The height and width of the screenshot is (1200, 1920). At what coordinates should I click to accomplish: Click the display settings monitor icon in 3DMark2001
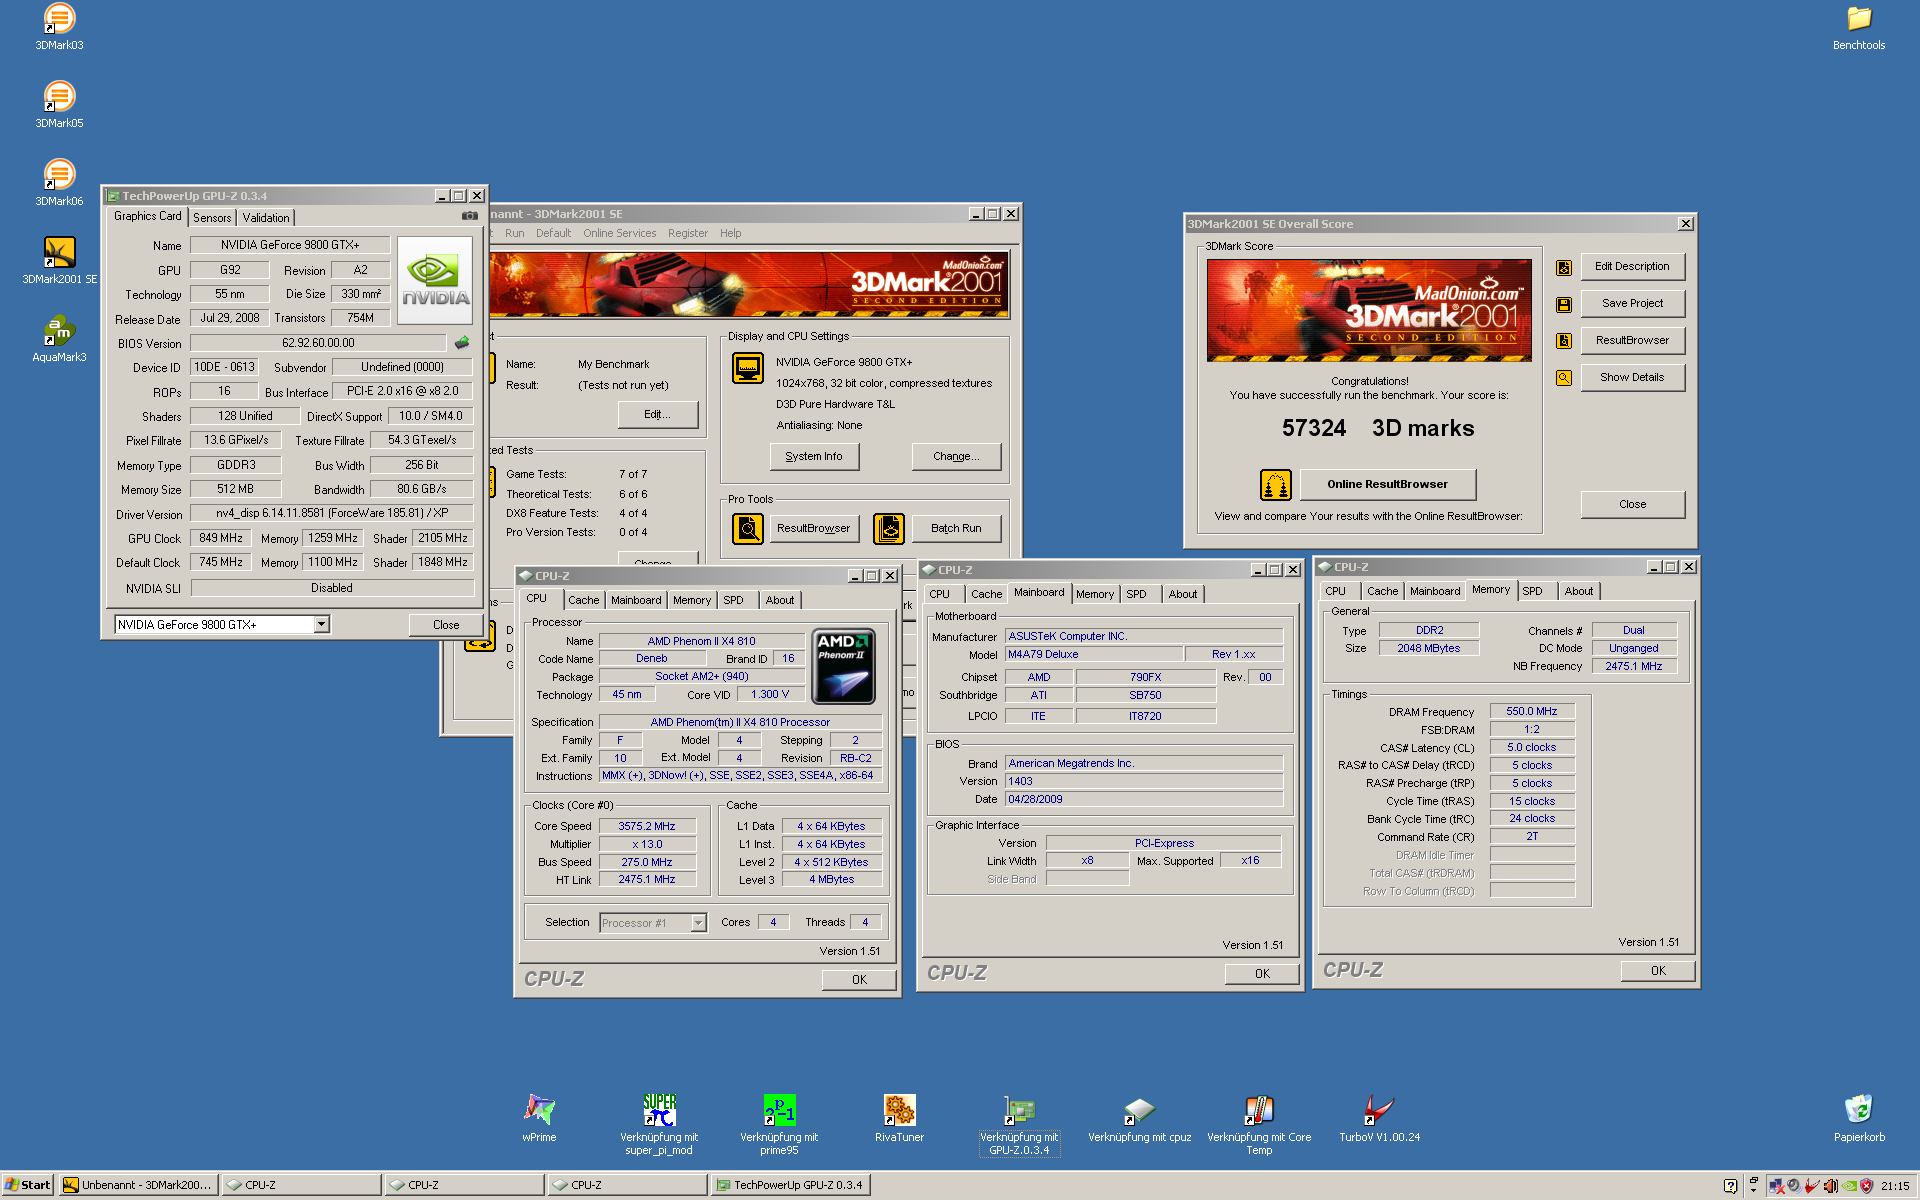point(747,368)
